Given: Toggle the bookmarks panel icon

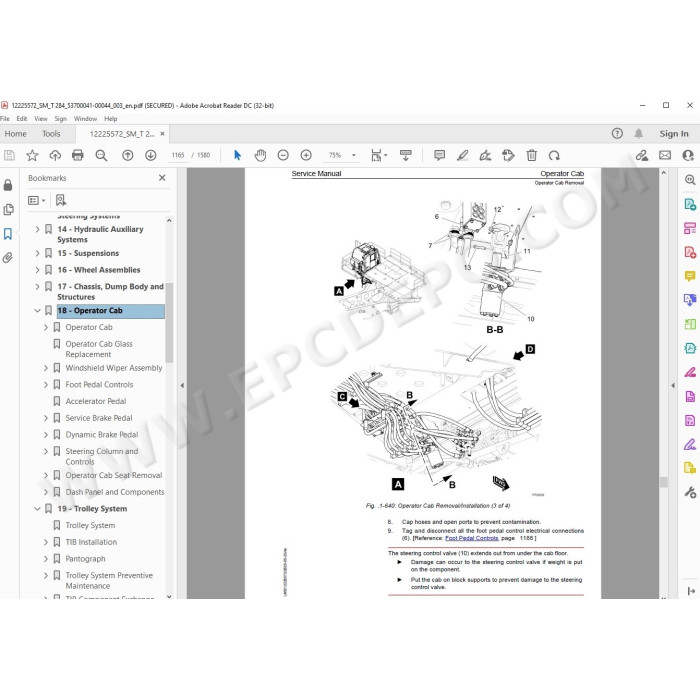Looking at the screenshot, I should 8,233.
